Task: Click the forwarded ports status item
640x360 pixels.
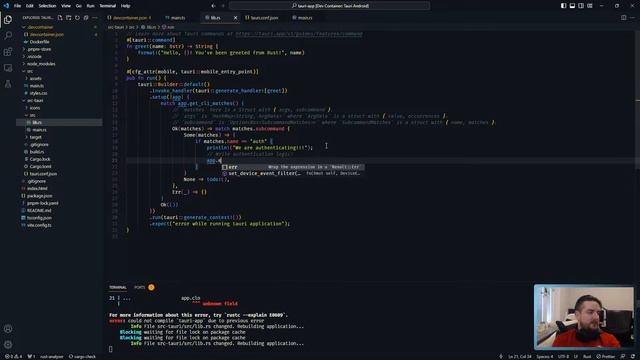Action: 31,356
